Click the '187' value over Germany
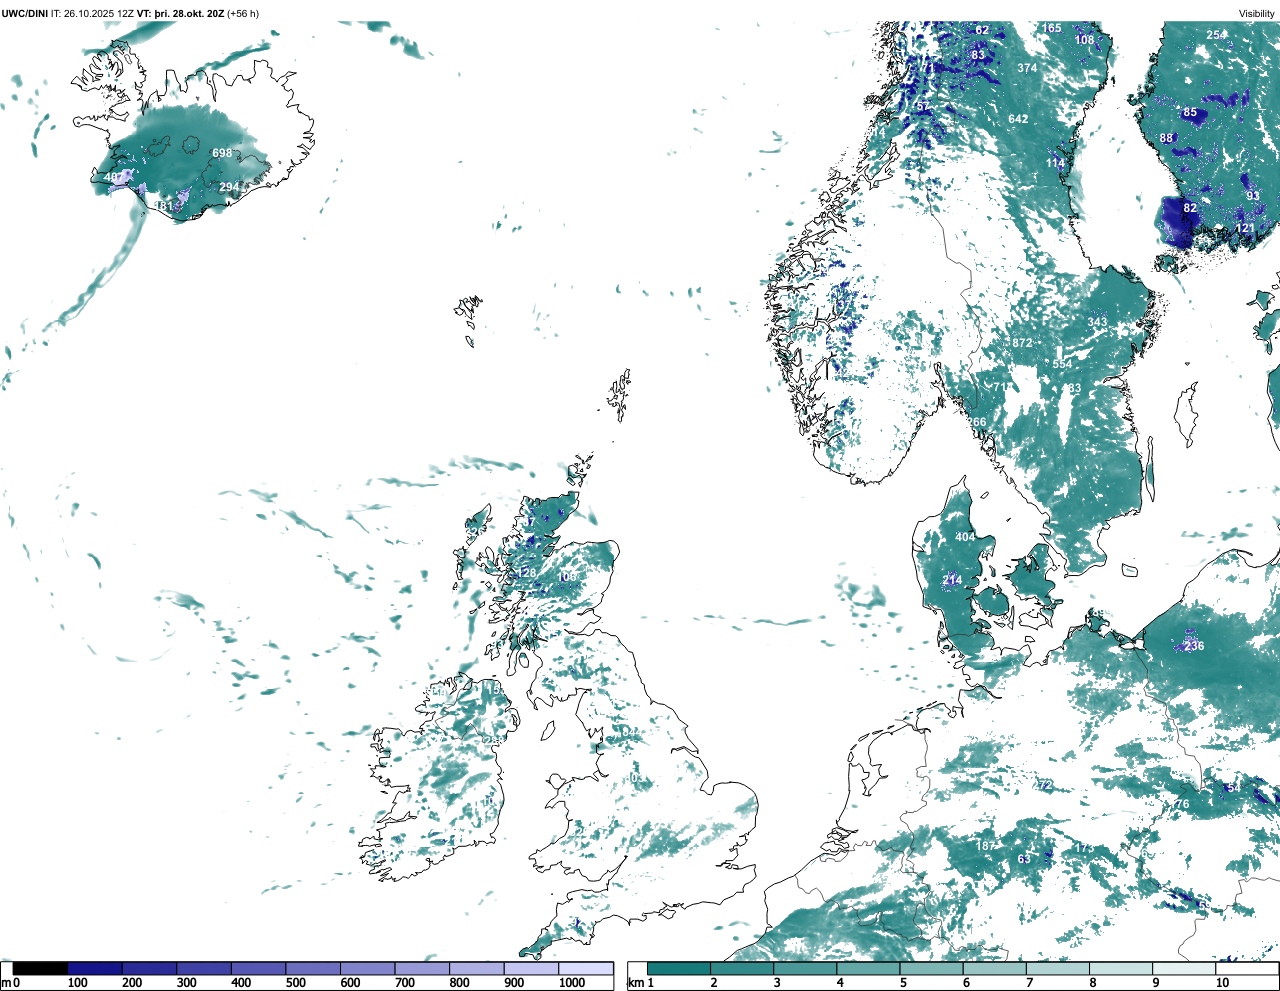 click(986, 846)
